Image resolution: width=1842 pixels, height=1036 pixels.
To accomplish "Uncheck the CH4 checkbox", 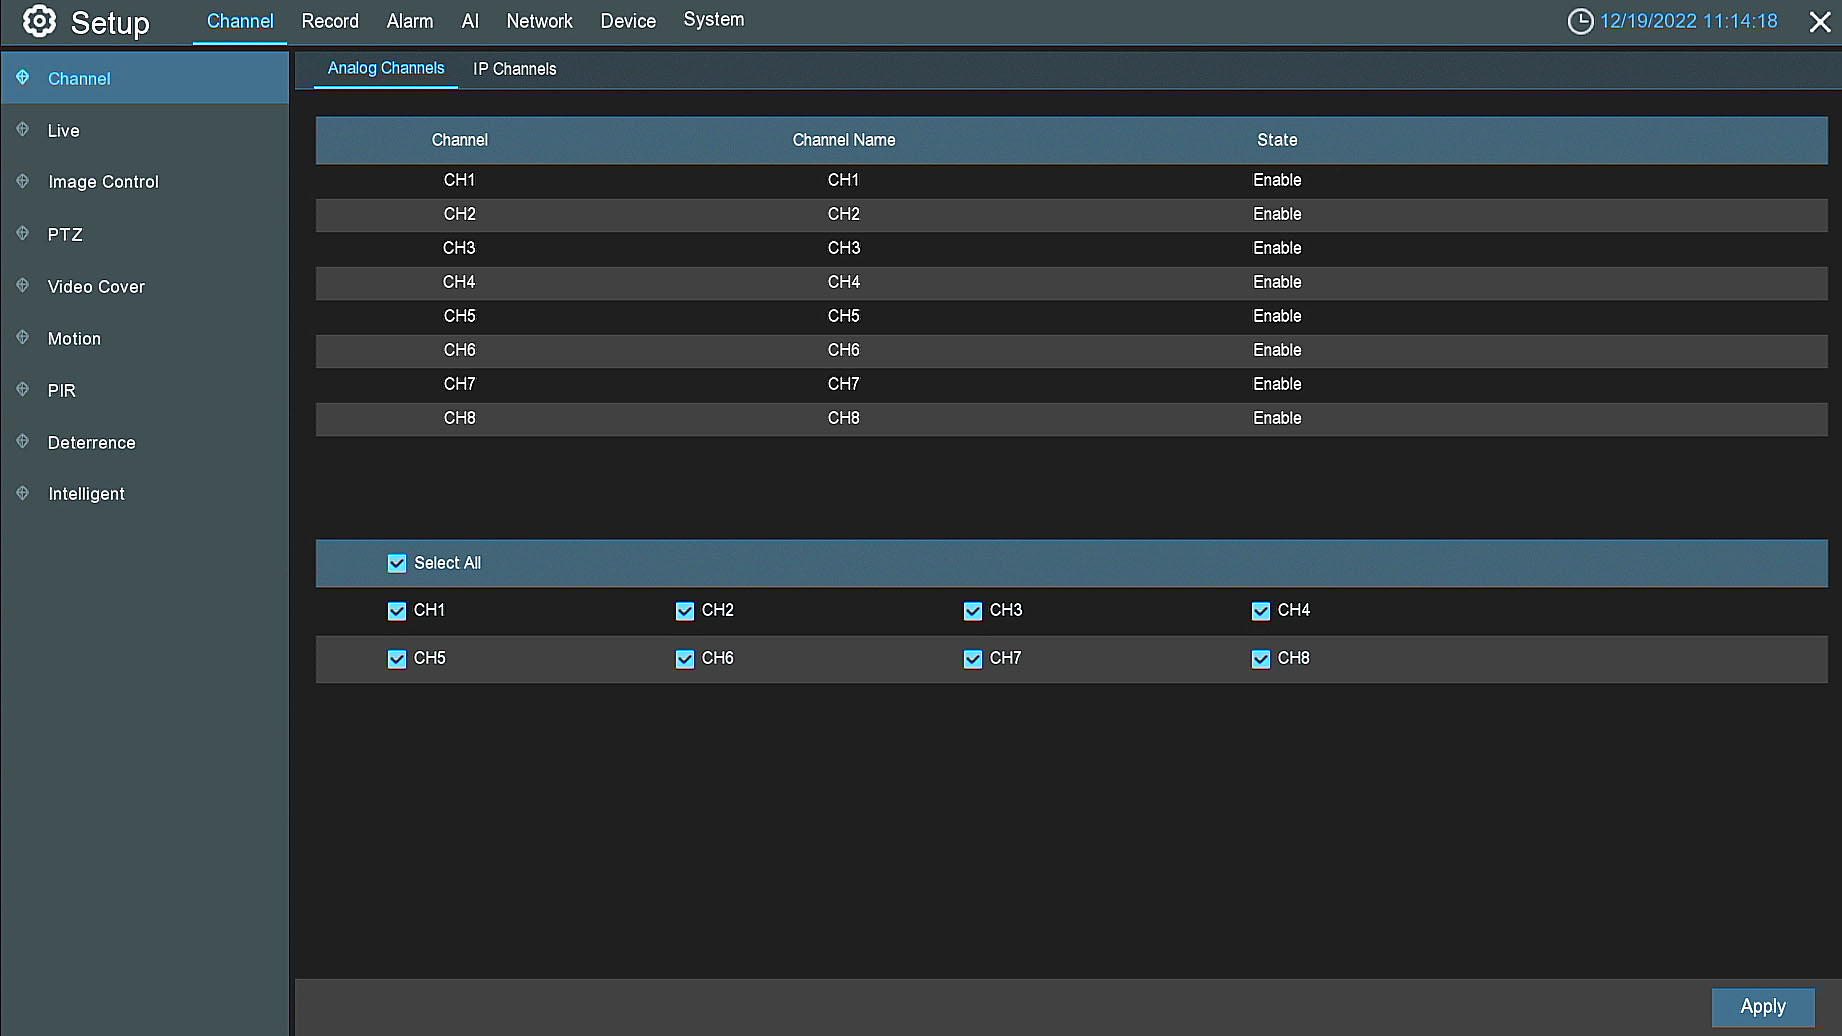I will click(x=1261, y=611).
